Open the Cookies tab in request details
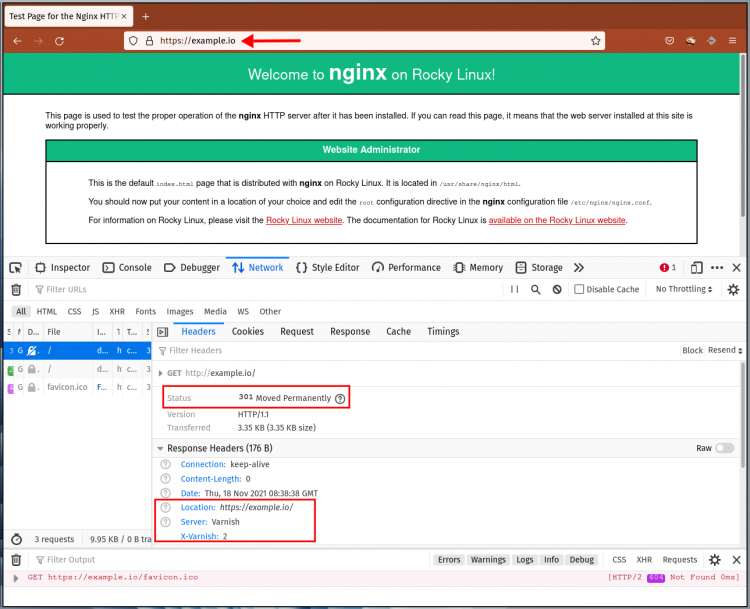This screenshot has height=609, width=750. pos(248,332)
